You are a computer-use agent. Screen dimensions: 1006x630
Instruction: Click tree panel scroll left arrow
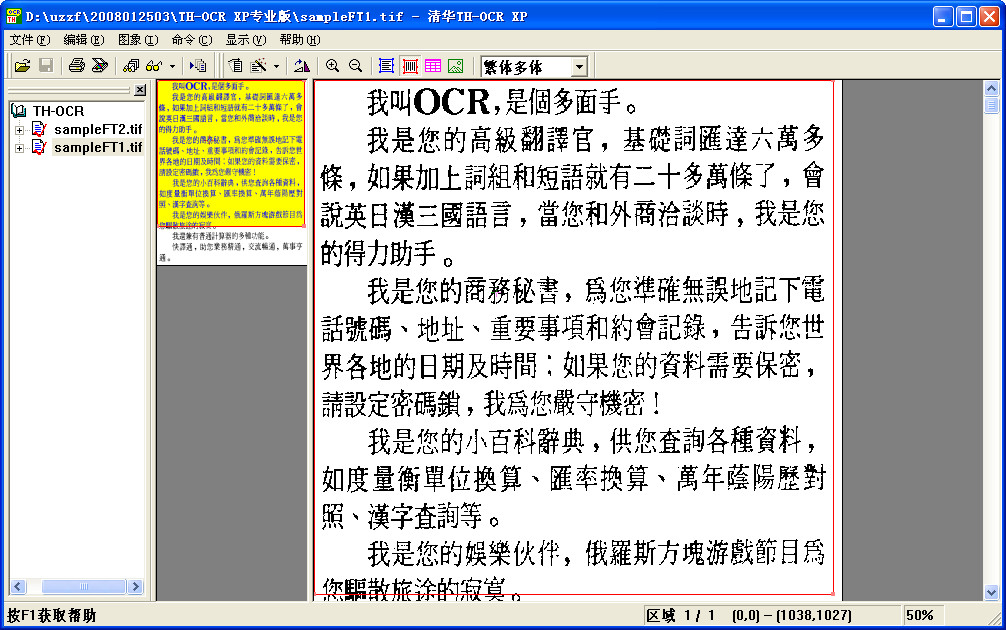coord(17,586)
